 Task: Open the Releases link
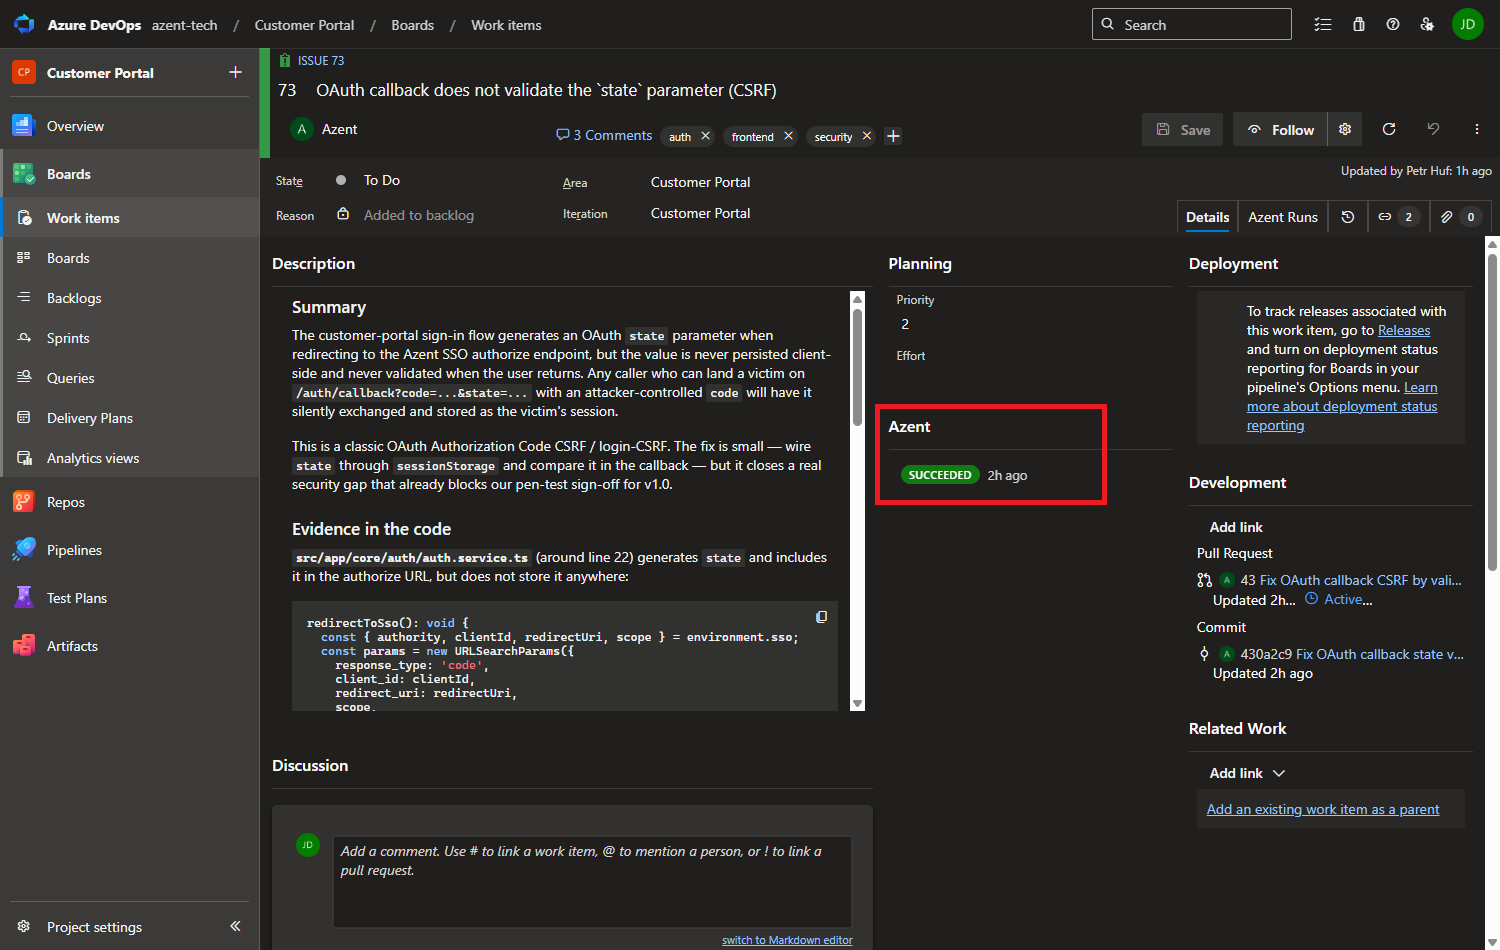[1404, 330]
